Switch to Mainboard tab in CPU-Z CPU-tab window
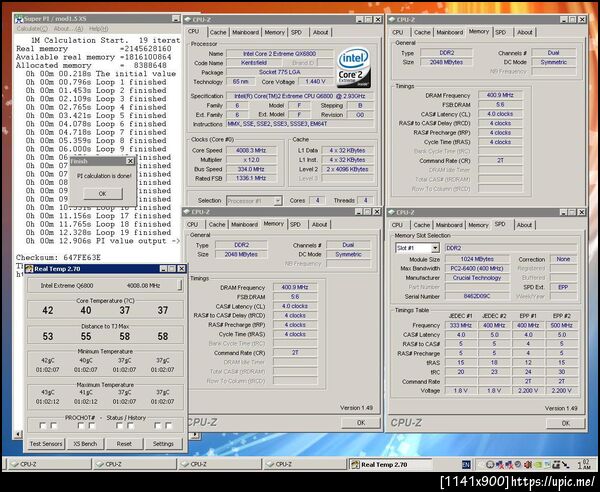 click(245, 33)
